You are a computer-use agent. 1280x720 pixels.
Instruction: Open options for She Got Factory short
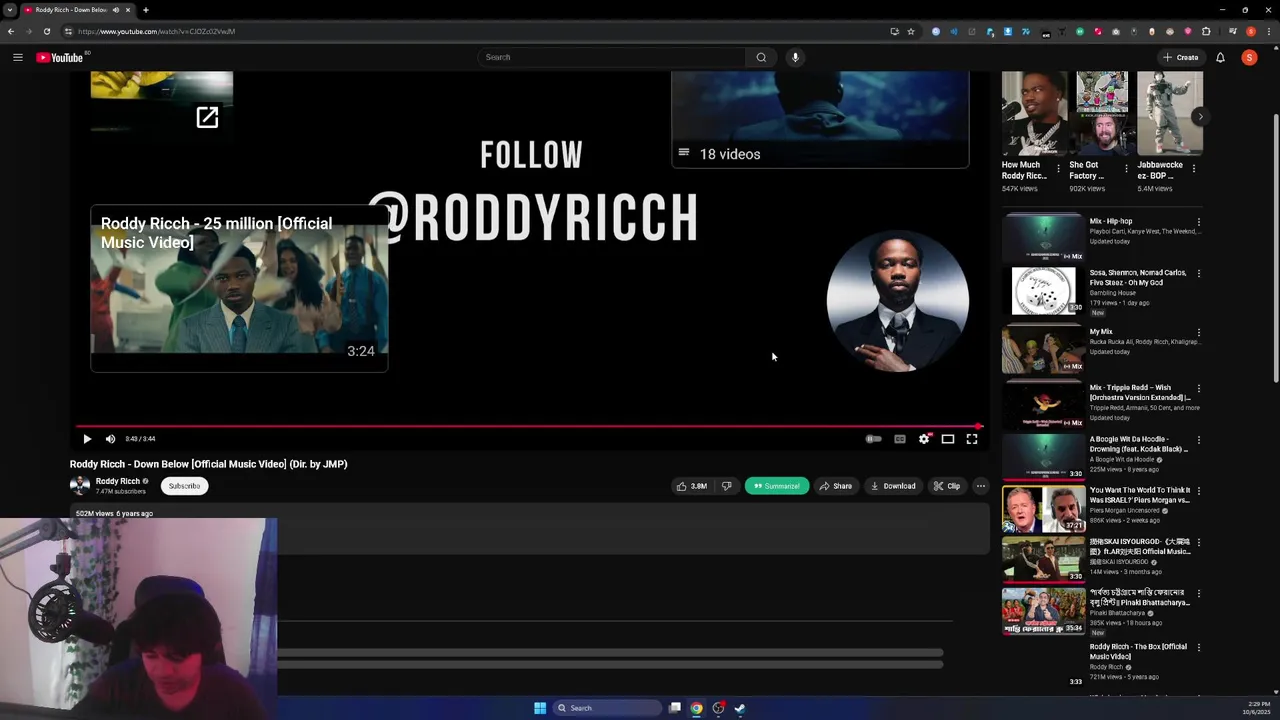point(1126,169)
